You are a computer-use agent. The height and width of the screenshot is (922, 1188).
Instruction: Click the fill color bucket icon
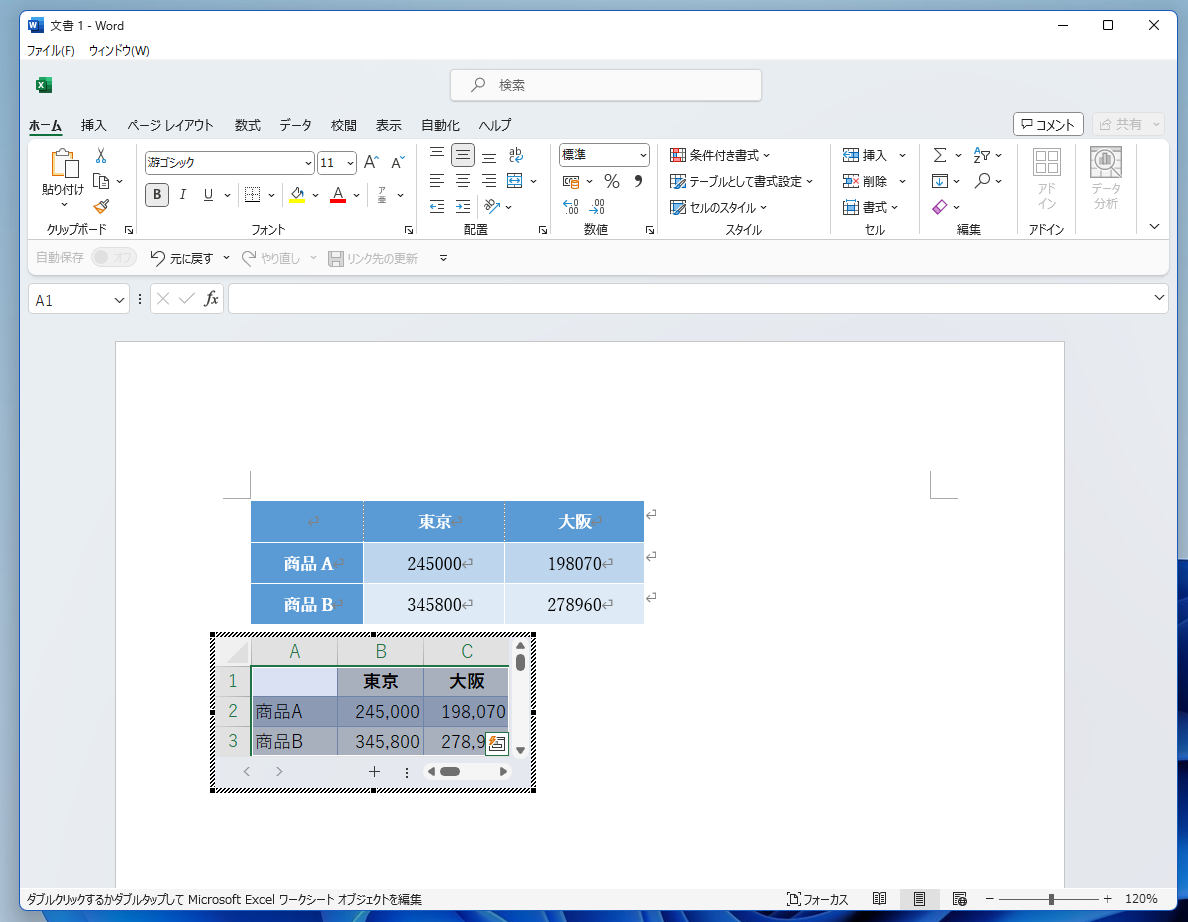(297, 195)
